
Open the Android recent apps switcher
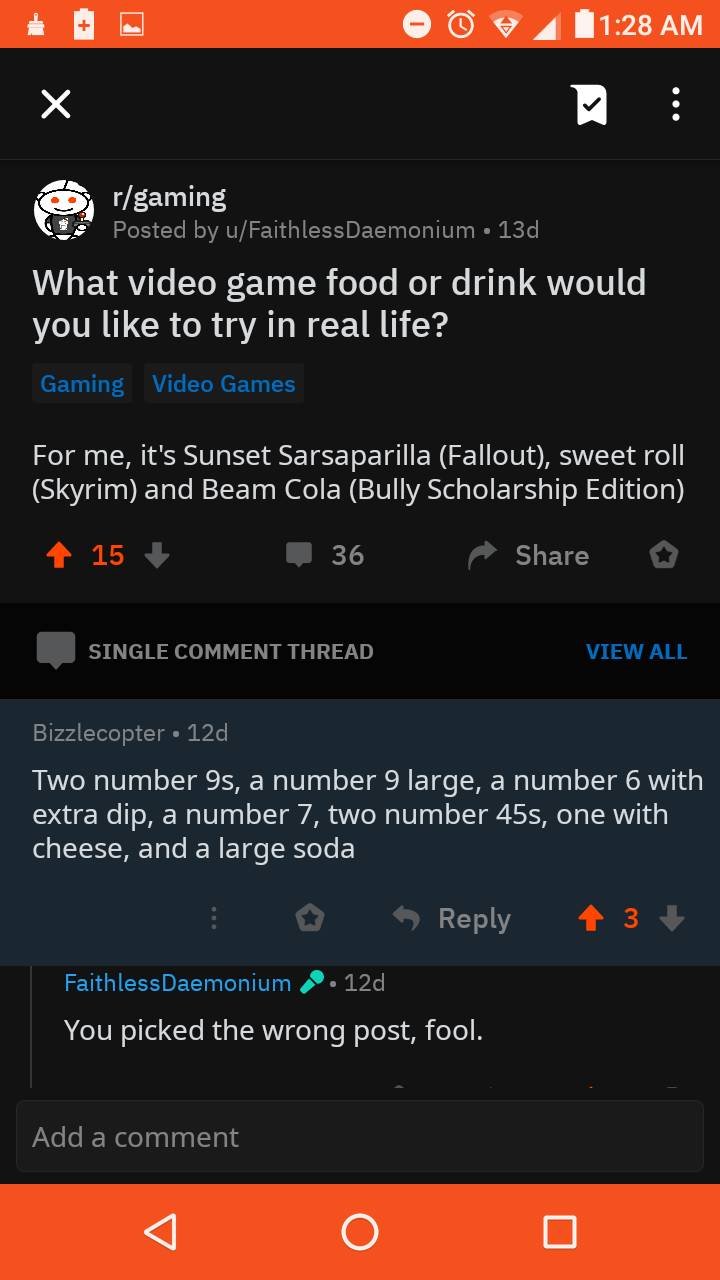pos(559,1232)
